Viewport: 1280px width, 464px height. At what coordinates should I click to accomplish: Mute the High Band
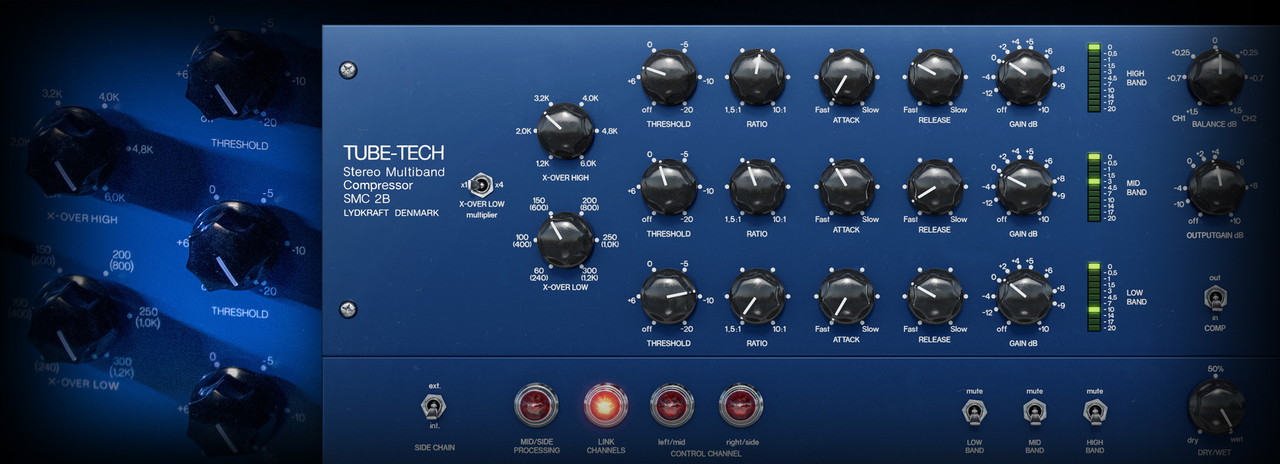click(1093, 411)
